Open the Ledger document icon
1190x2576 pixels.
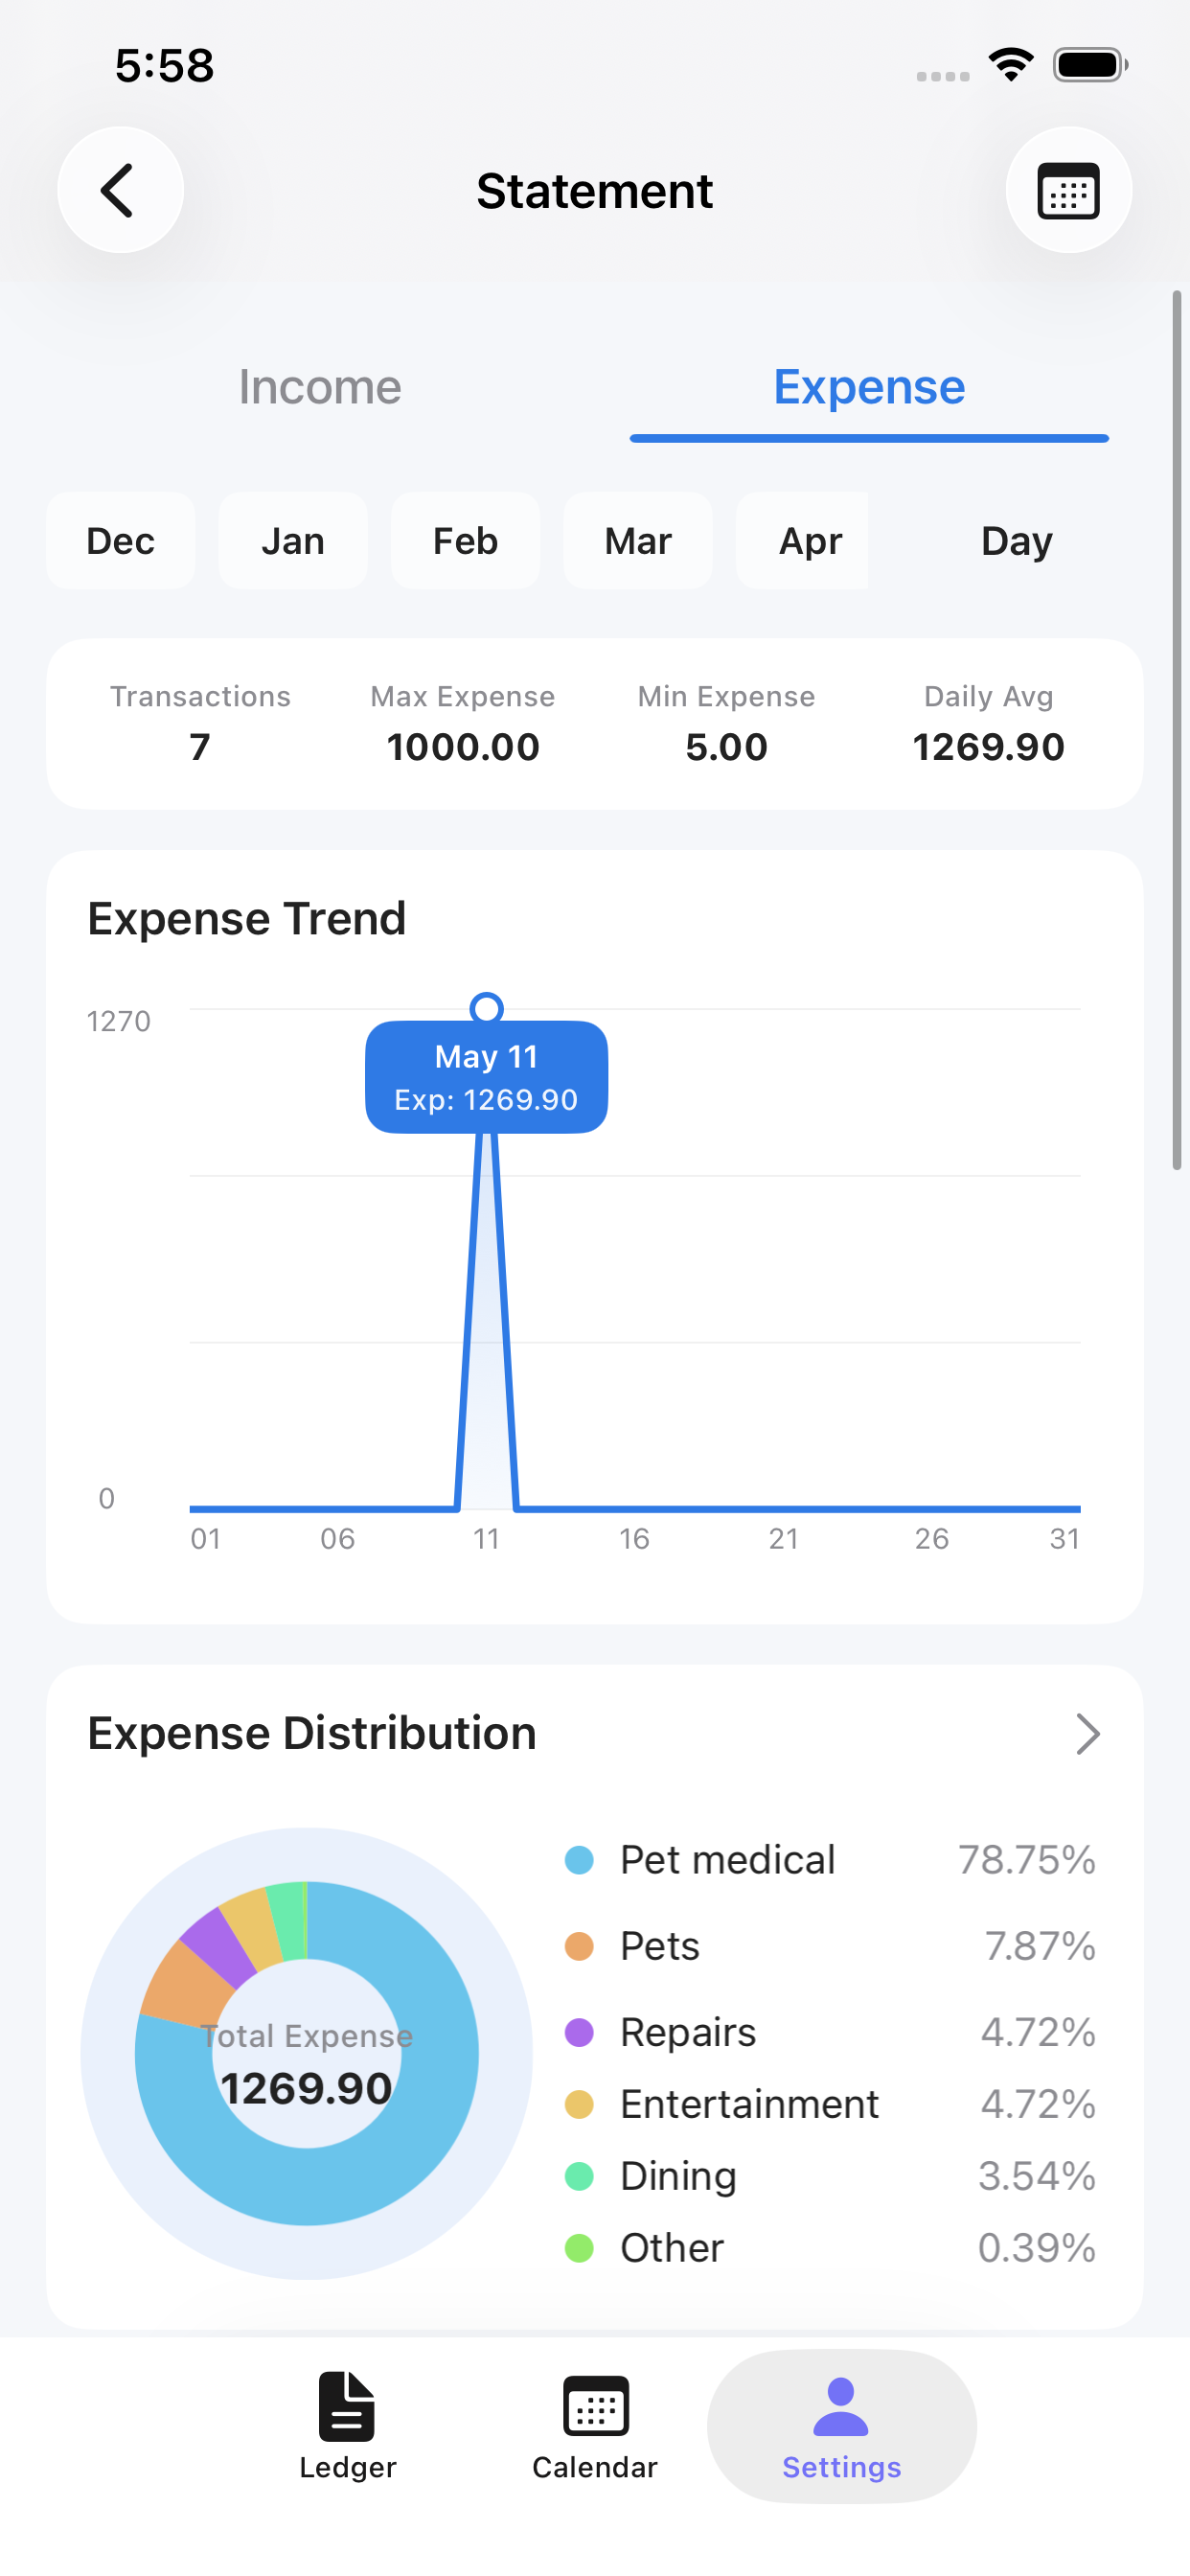point(347,2406)
